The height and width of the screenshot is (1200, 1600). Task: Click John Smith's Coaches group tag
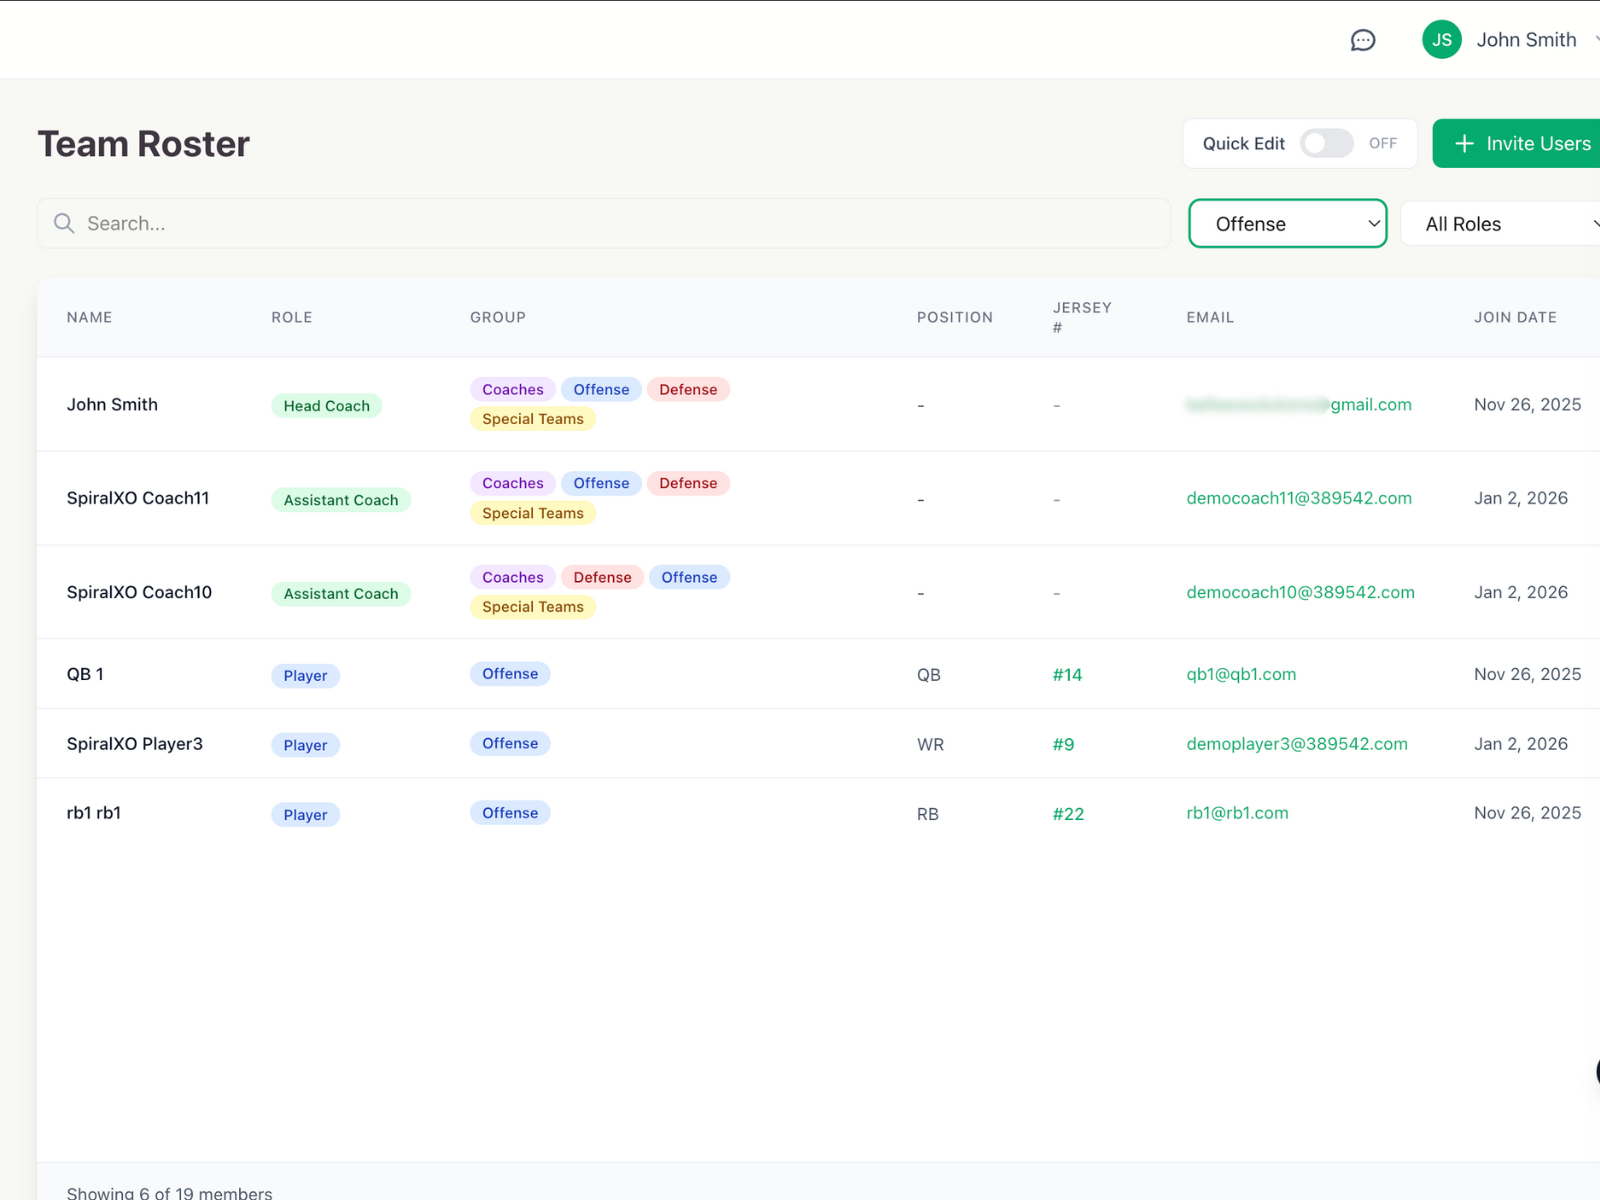click(513, 389)
